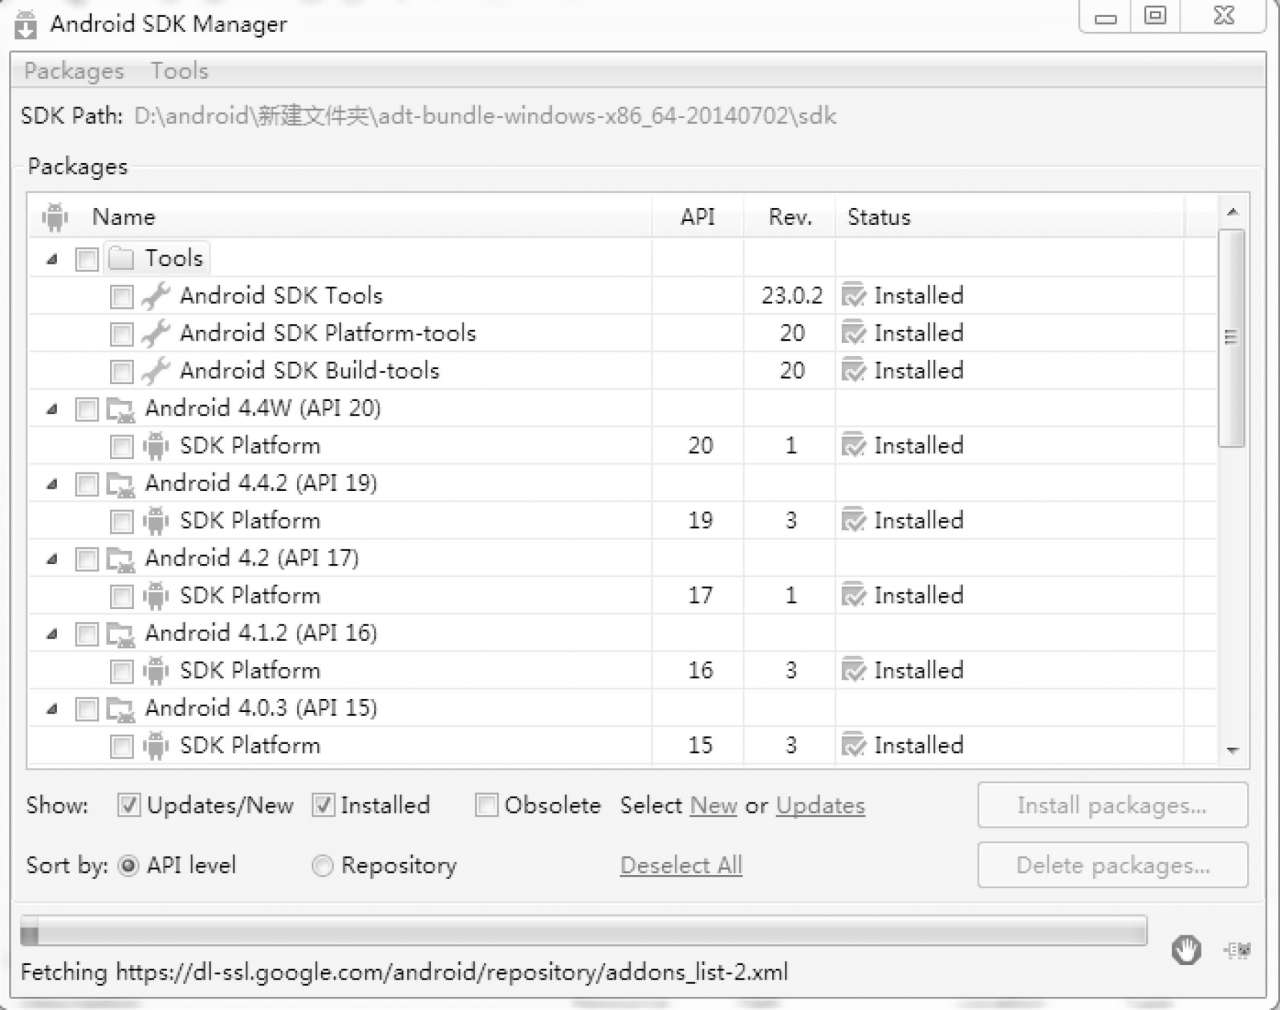The width and height of the screenshot is (1280, 1010).
Task: Click wrench icon beside Android SDK Platform-tools
Action: coord(155,334)
